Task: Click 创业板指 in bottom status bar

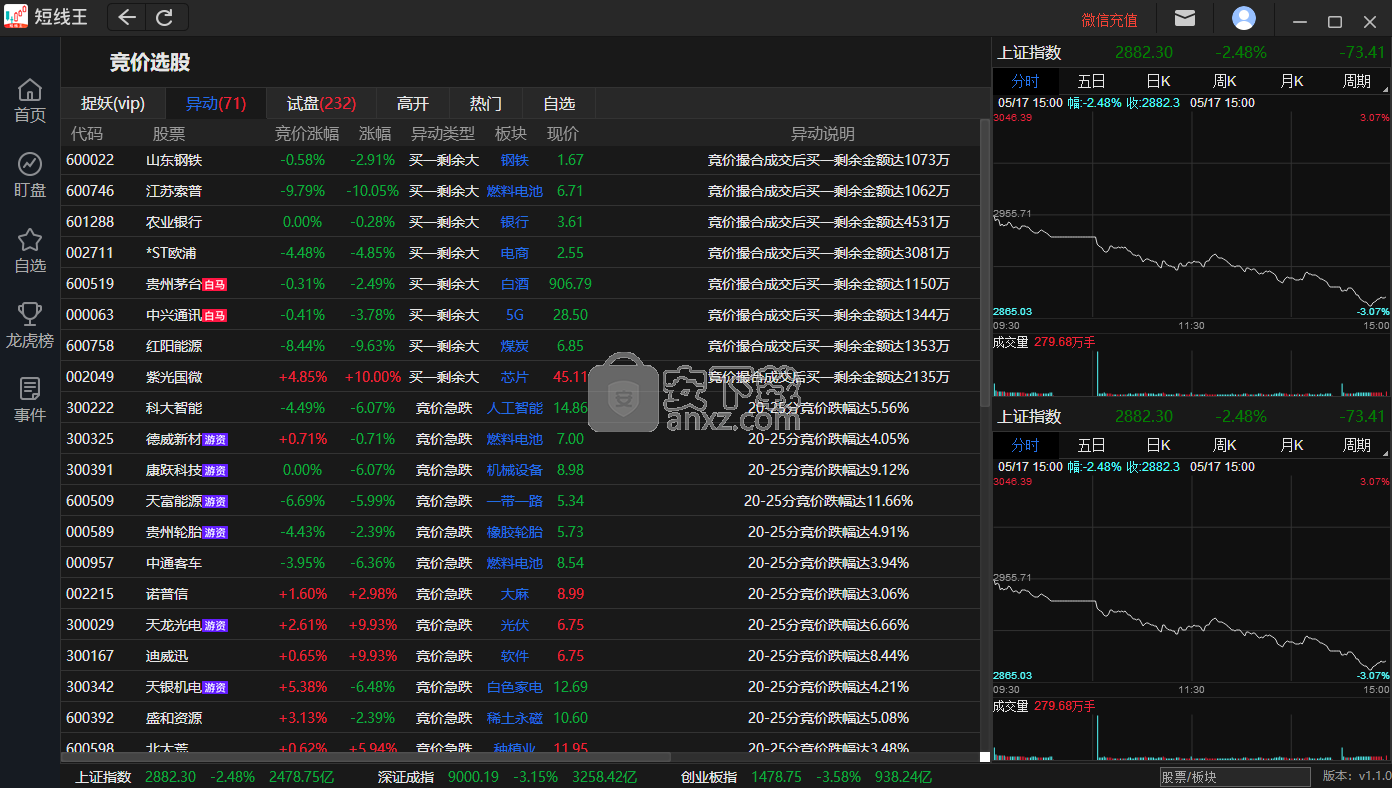Action: click(709, 777)
